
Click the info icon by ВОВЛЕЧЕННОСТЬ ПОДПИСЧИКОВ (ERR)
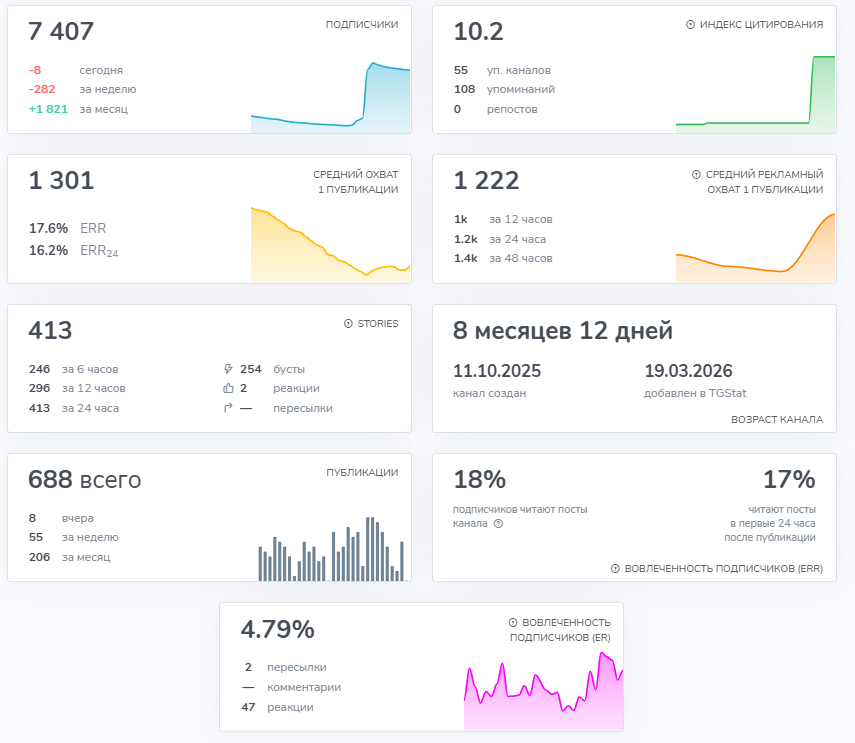coord(615,569)
